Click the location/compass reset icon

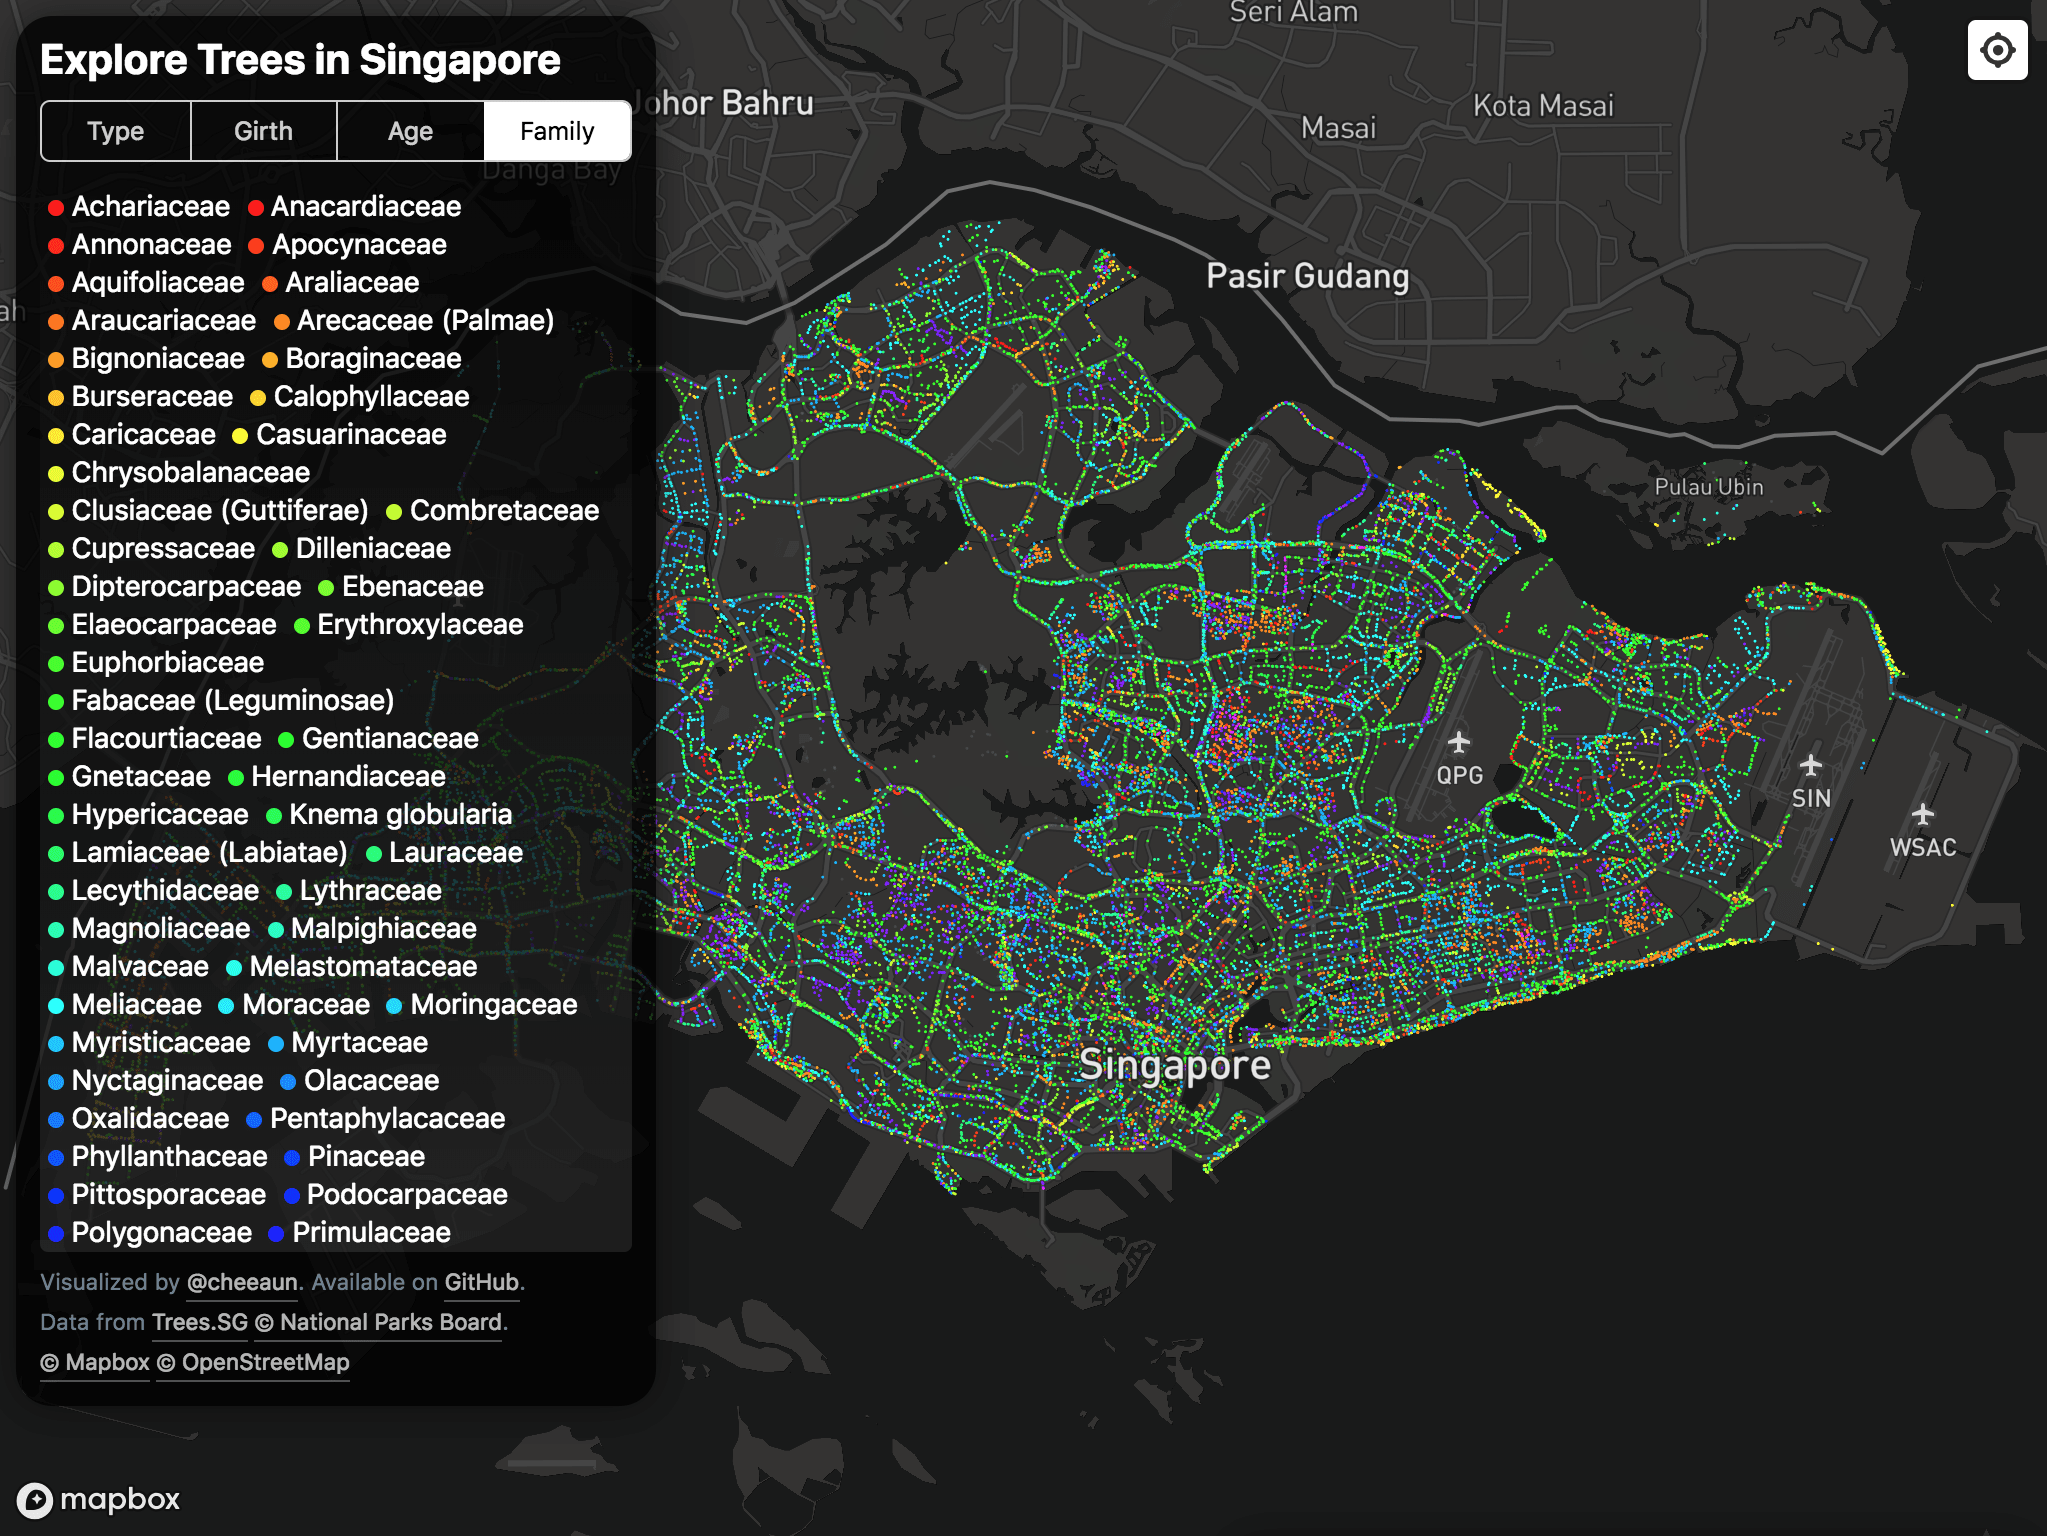coord(1997,48)
